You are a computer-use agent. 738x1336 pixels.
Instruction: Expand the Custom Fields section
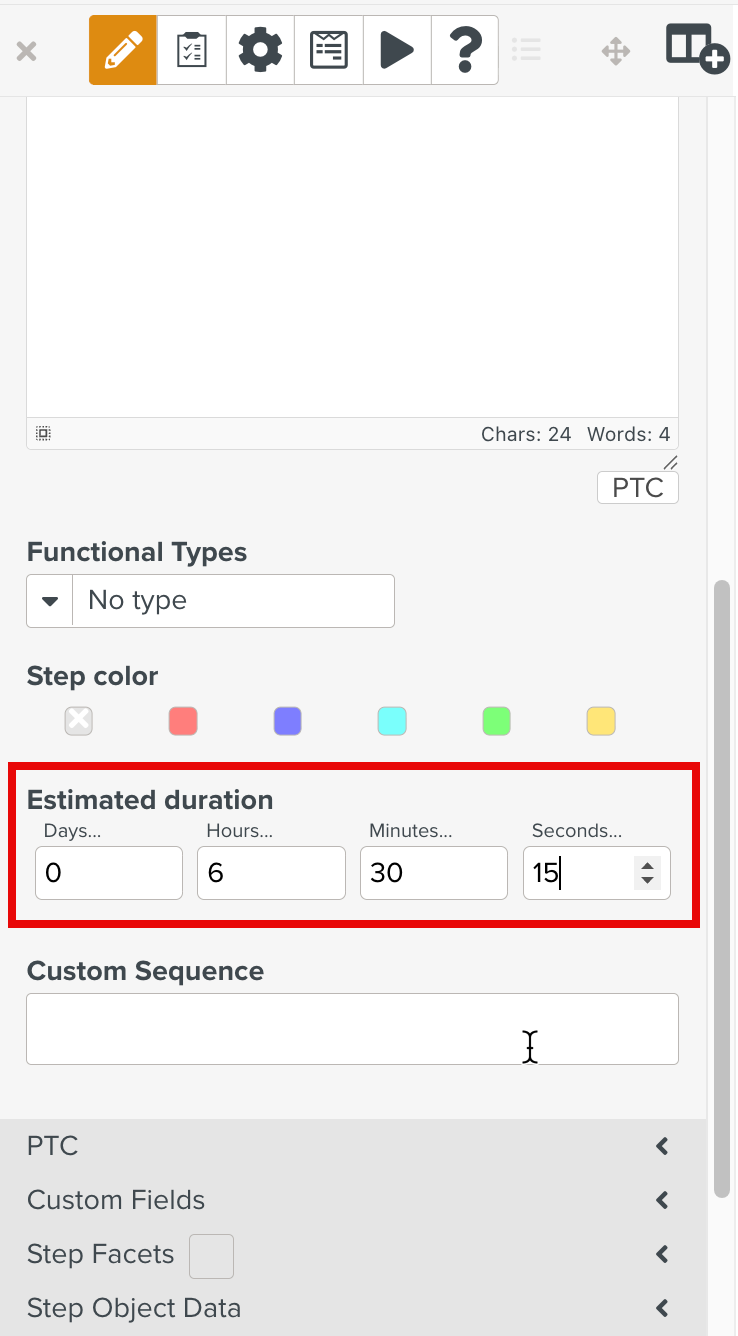click(661, 1200)
